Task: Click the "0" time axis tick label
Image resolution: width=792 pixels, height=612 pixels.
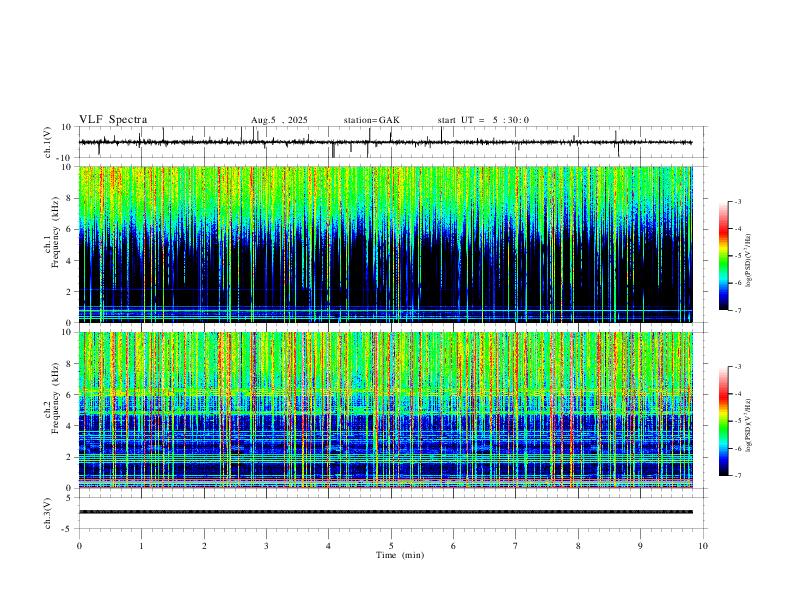Action: 79,546
